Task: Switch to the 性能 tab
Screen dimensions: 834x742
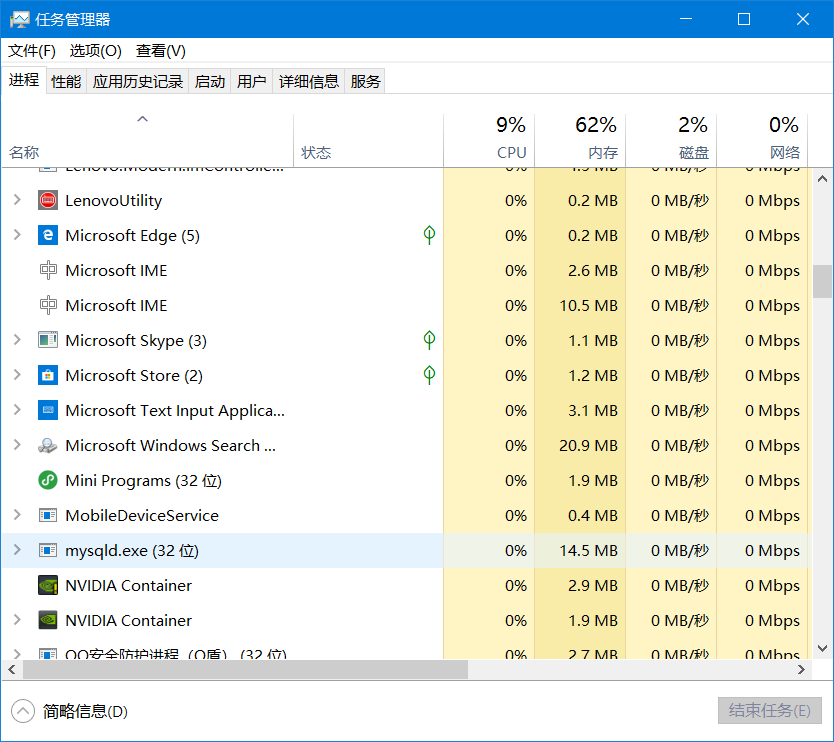Action: (x=66, y=81)
